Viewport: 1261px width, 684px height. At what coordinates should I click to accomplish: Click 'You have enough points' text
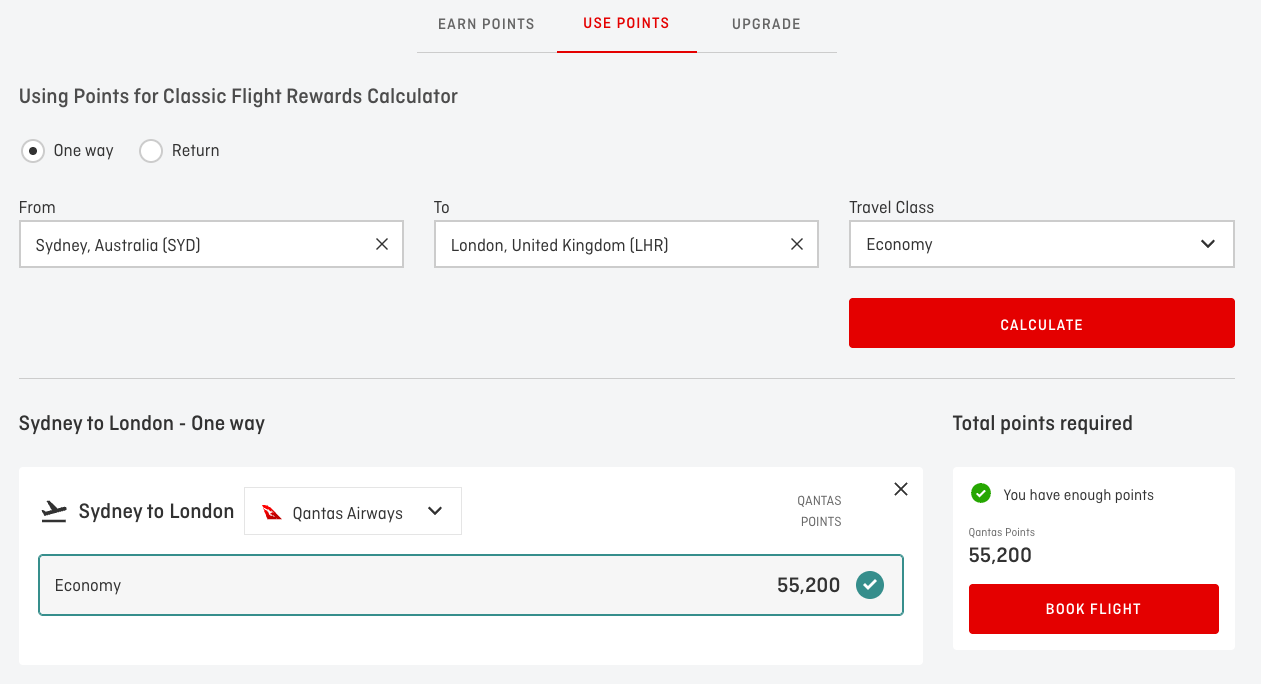[x=1079, y=495]
